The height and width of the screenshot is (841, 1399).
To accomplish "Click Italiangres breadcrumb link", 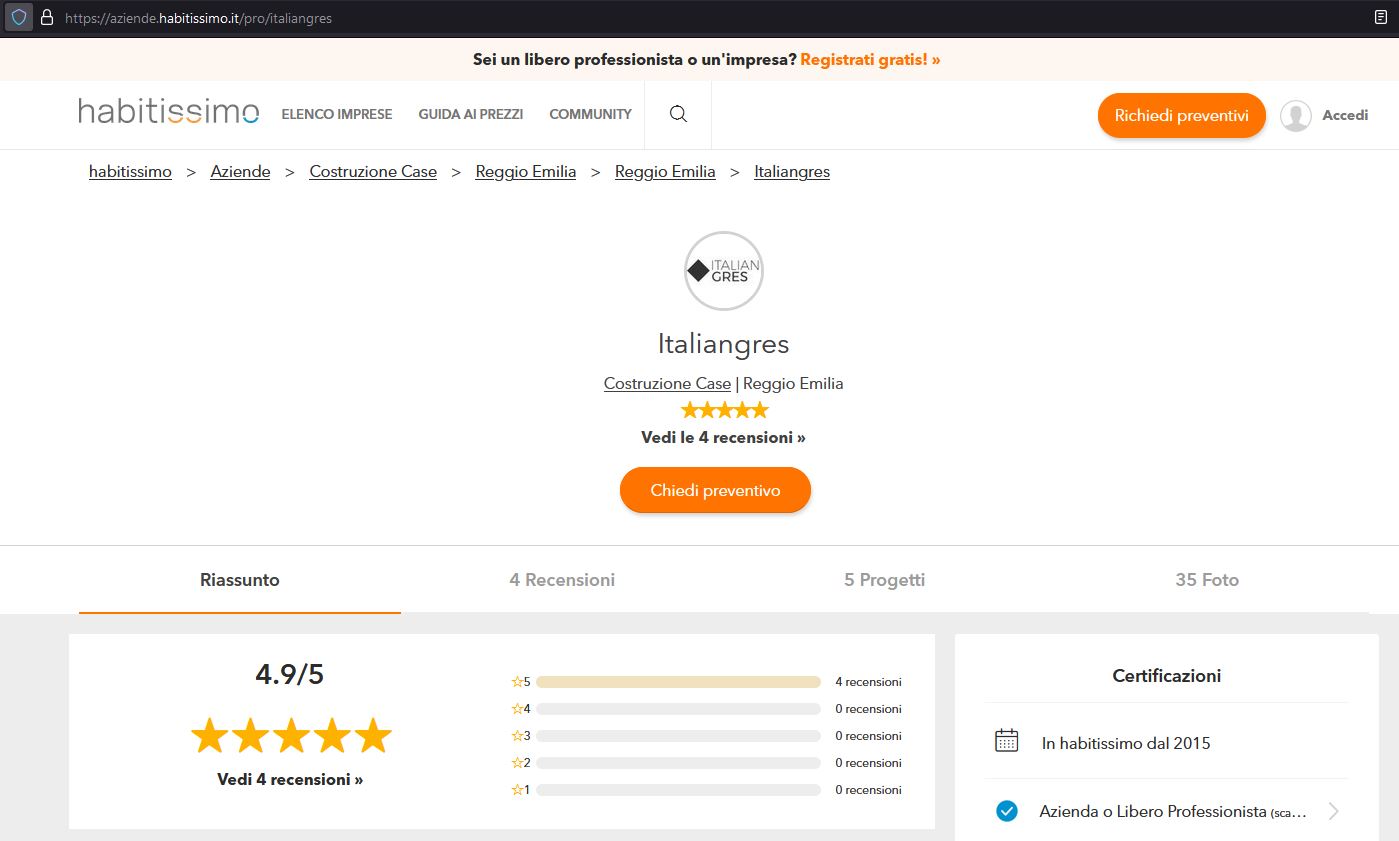I will click(792, 172).
